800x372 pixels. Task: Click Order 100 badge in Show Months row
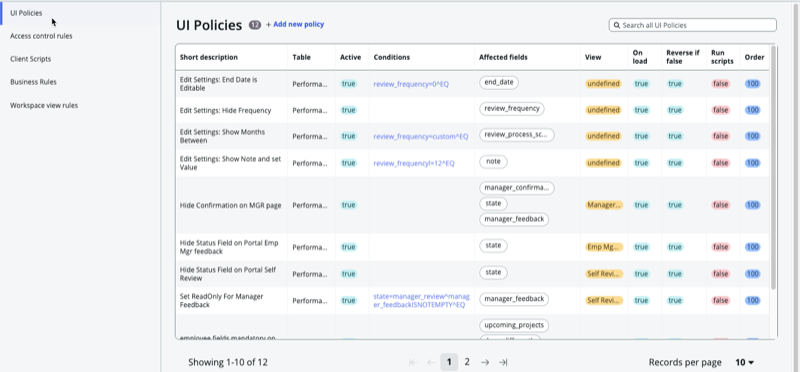click(753, 136)
